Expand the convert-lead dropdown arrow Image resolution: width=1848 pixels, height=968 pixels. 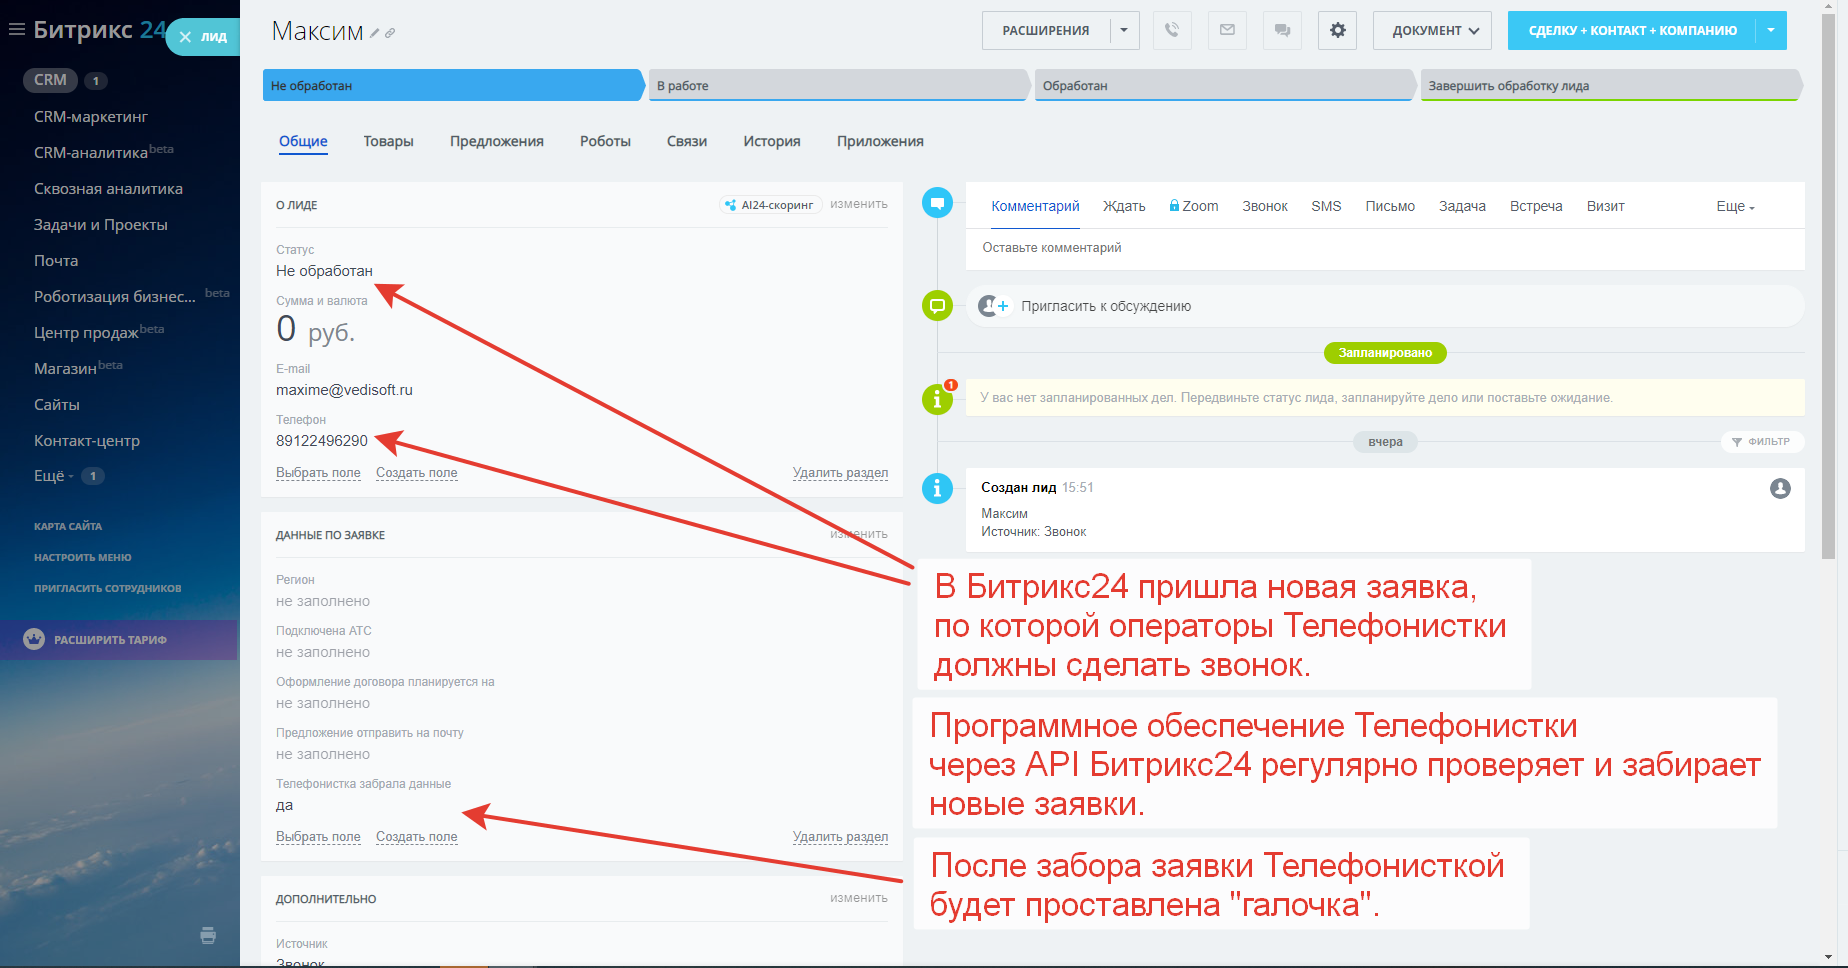point(1771,30)
